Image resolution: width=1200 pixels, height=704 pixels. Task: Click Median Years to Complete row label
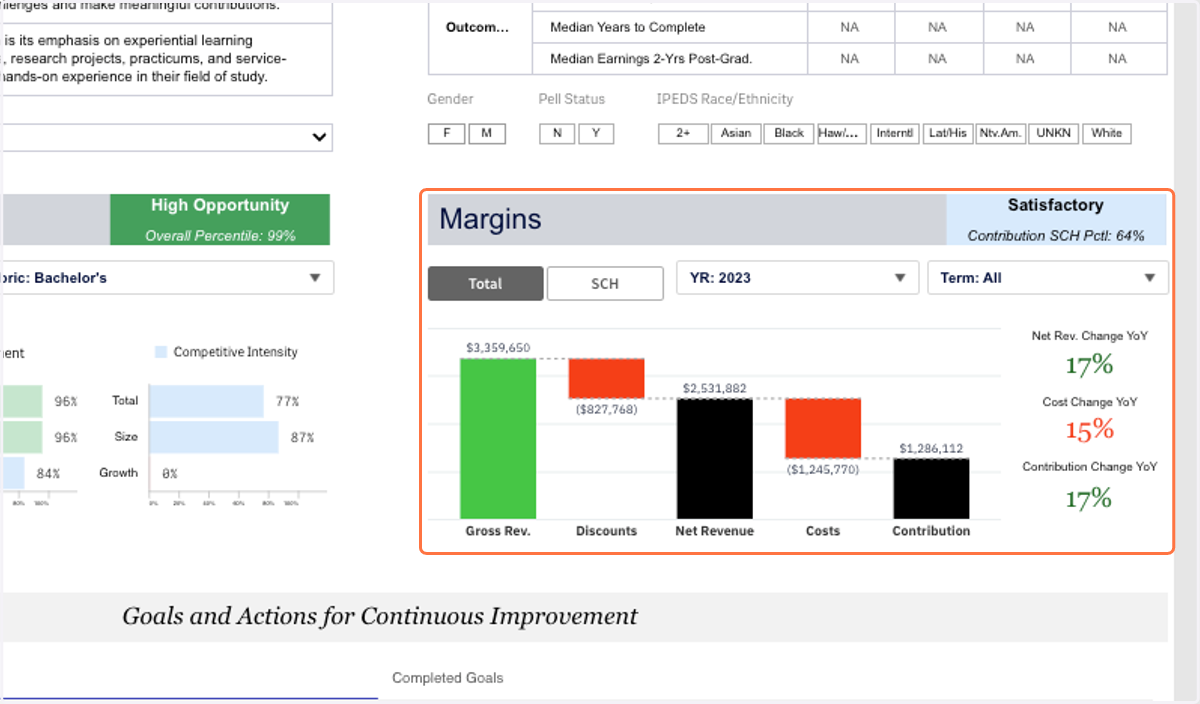(627, 27)
